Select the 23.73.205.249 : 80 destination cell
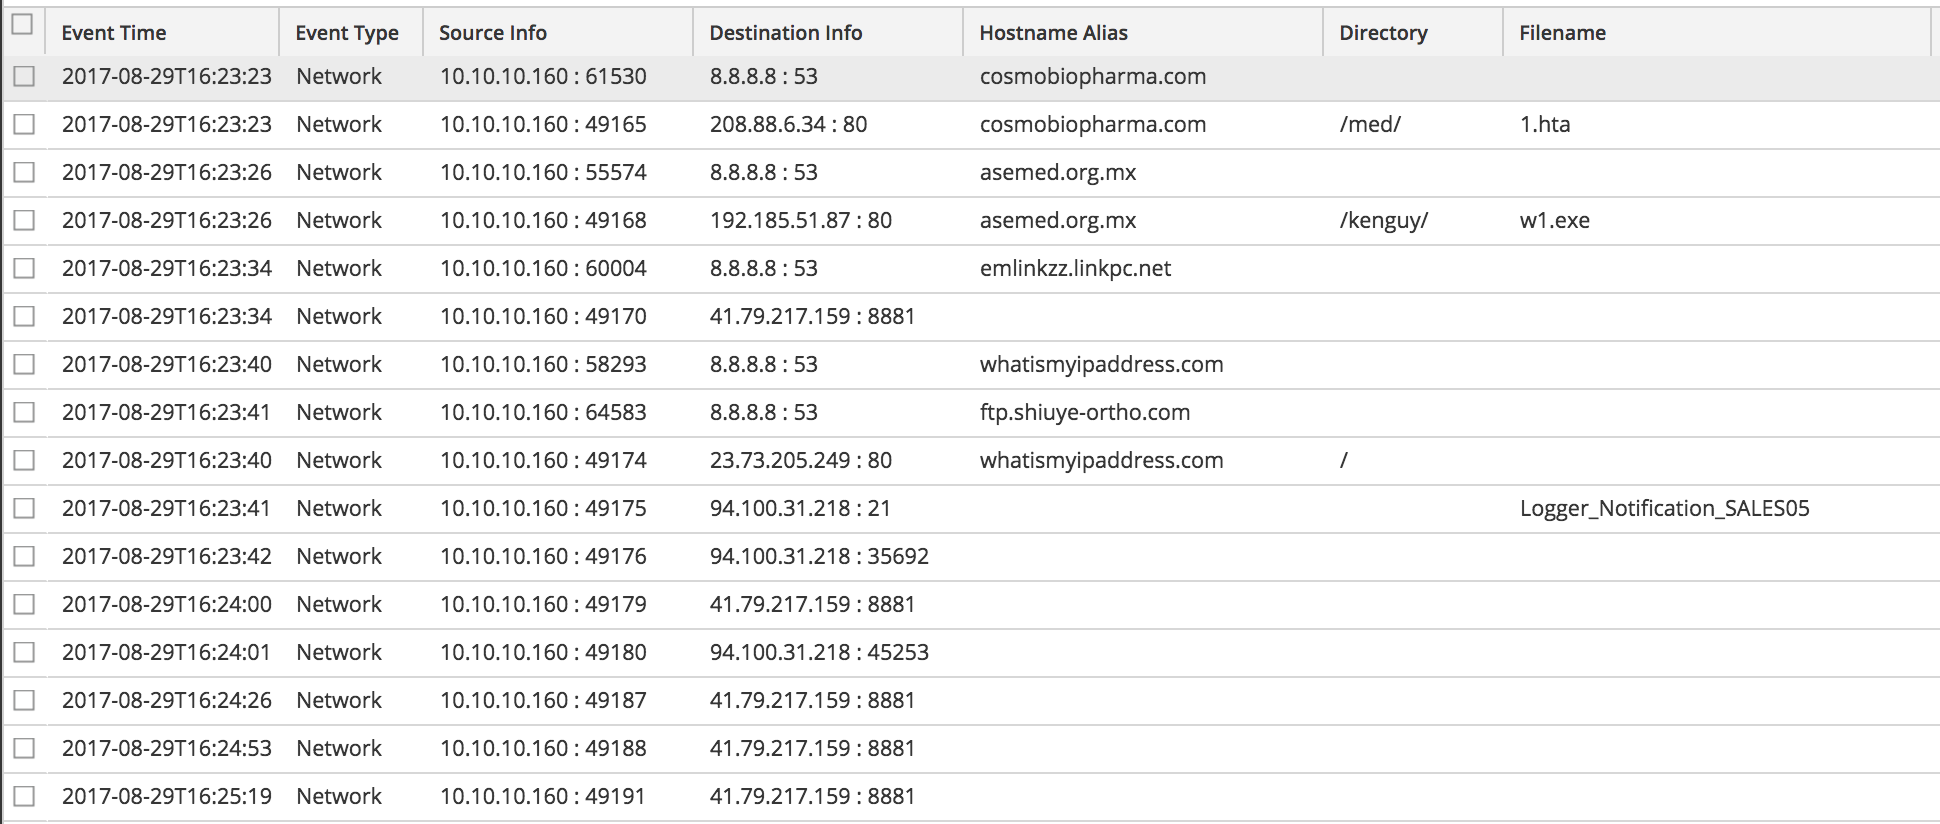 pos(801,461)
